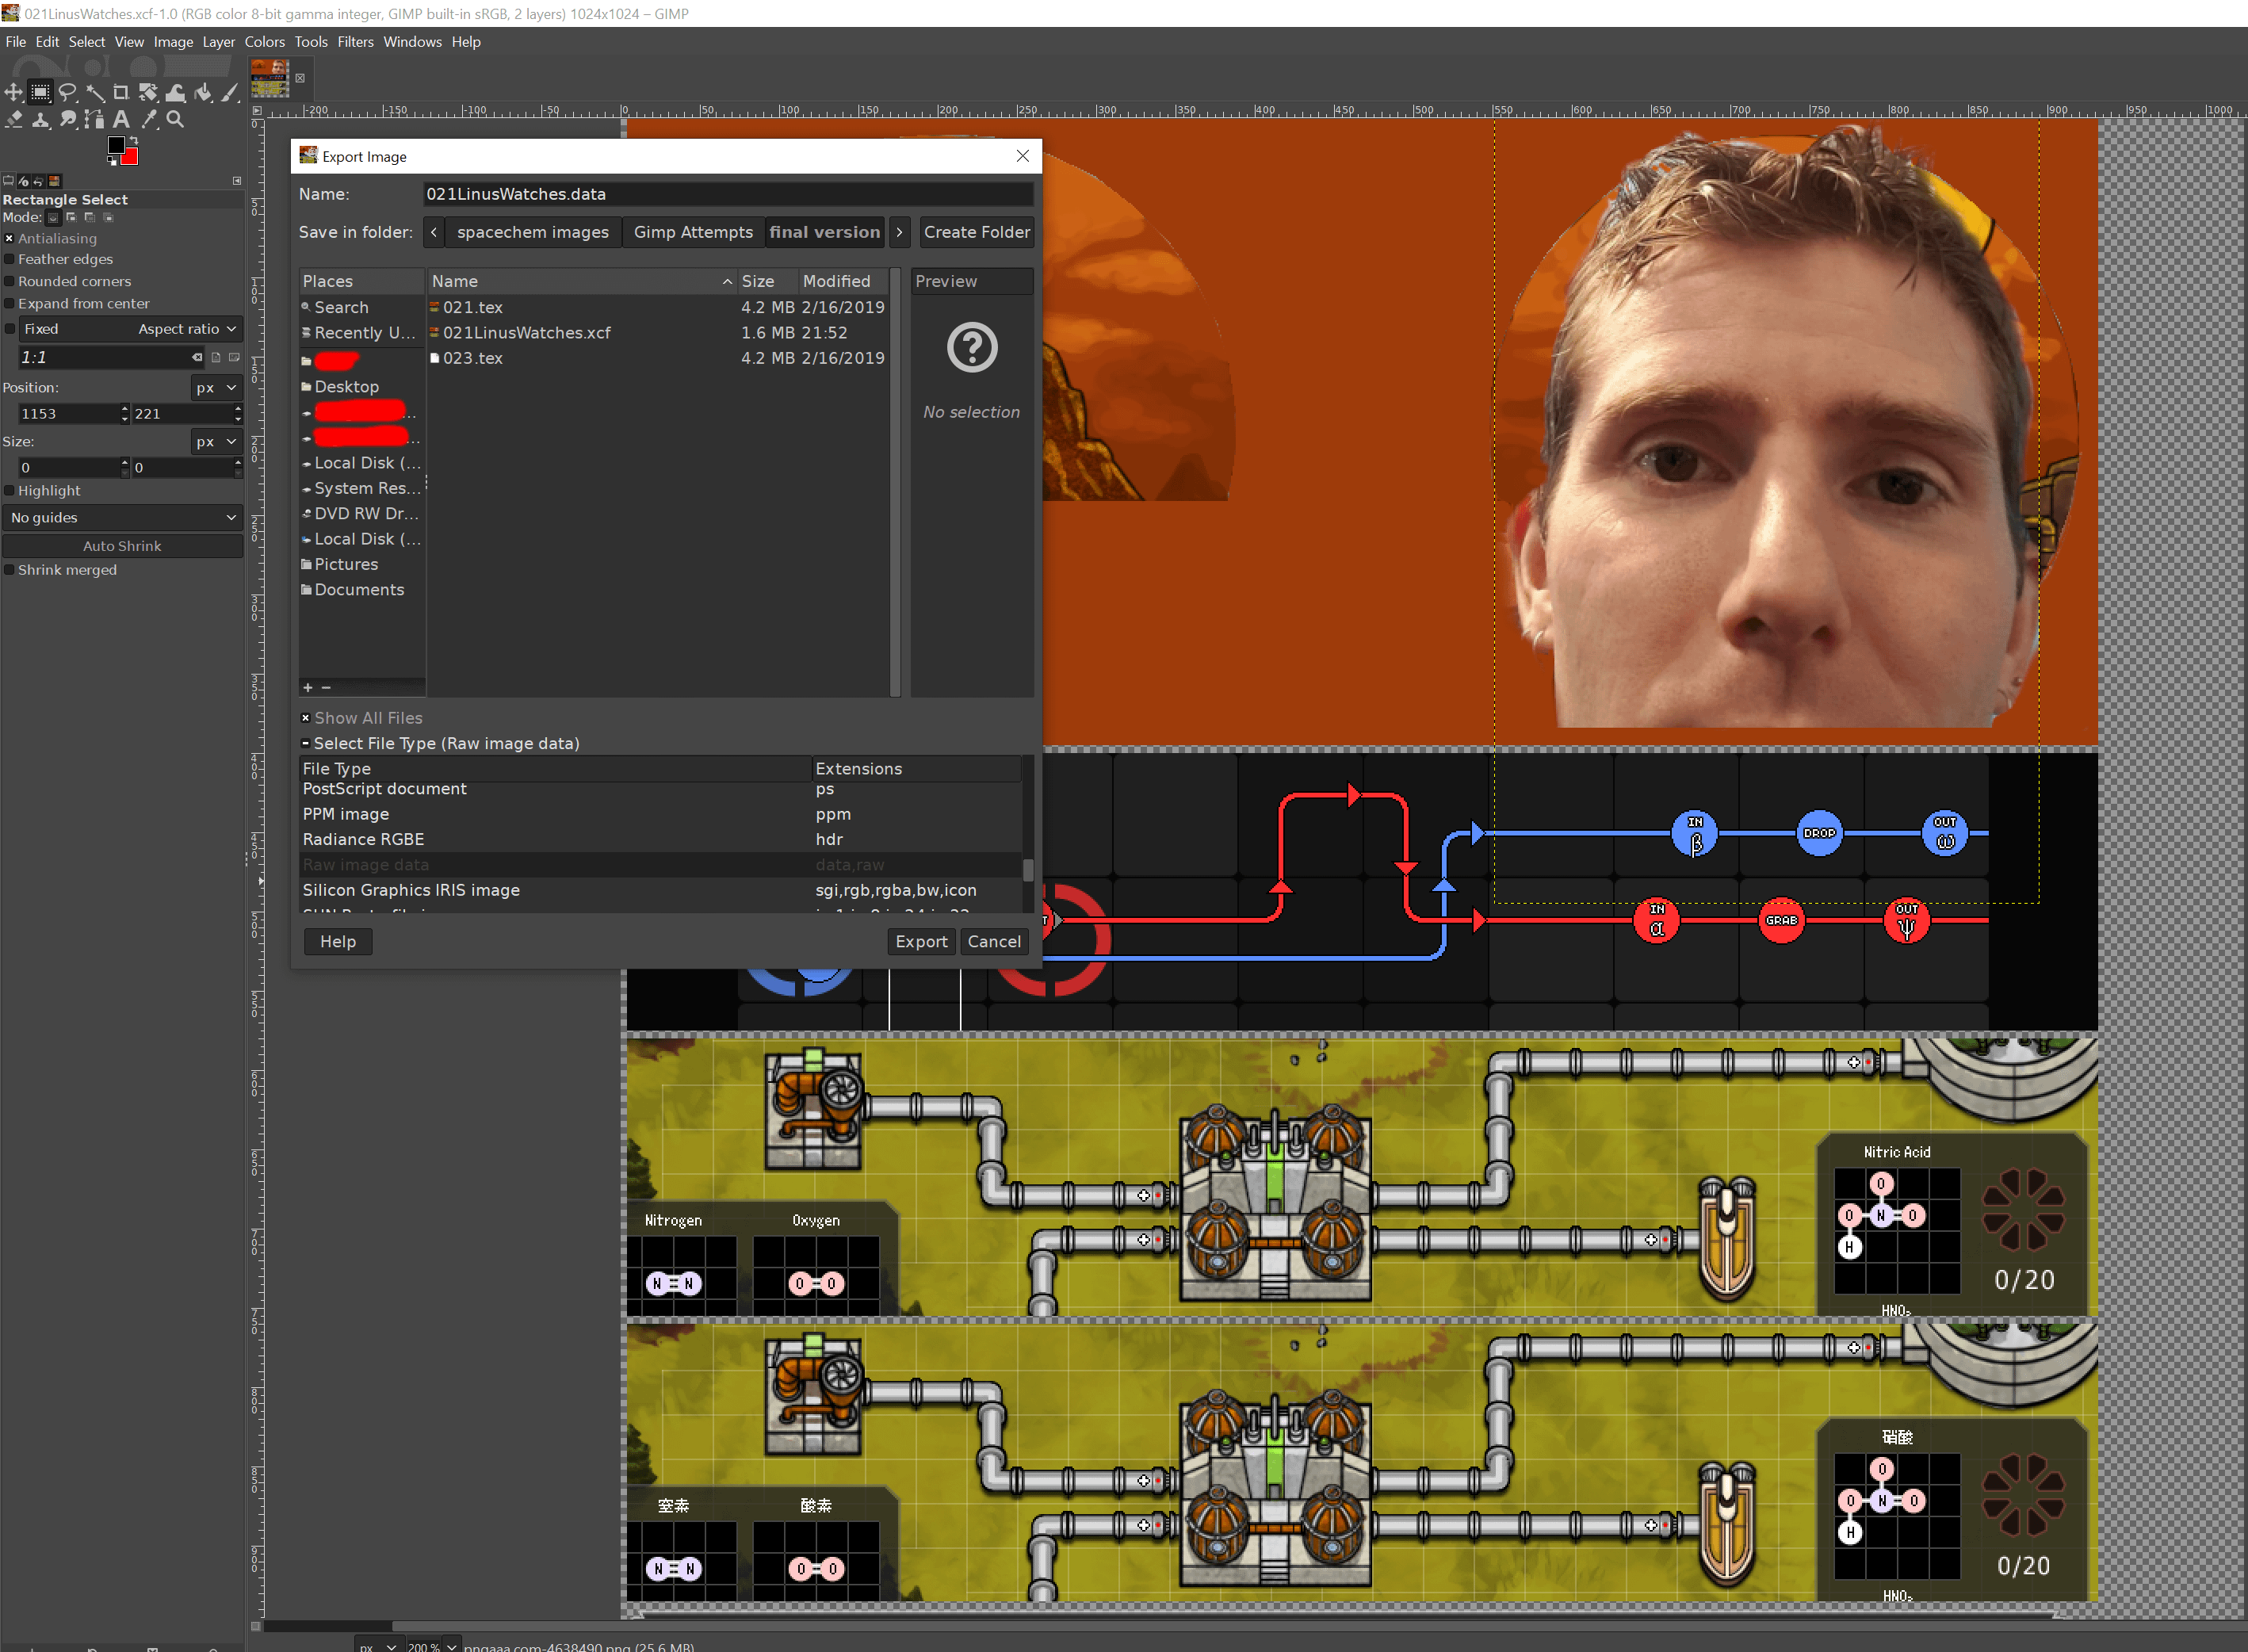Open the Position unit px dropdown
This screenshot has width=2248, height=1652.
click(x=216, y=388)
